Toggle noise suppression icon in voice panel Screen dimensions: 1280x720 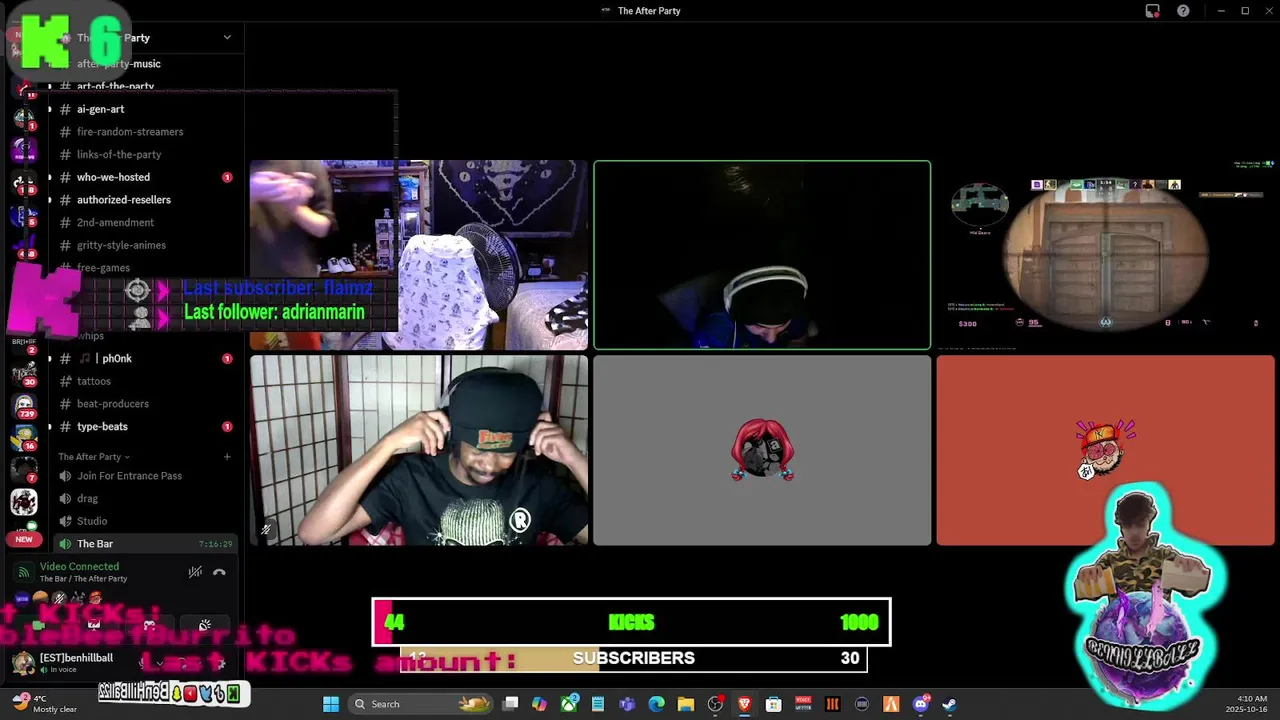coord(195,572)
